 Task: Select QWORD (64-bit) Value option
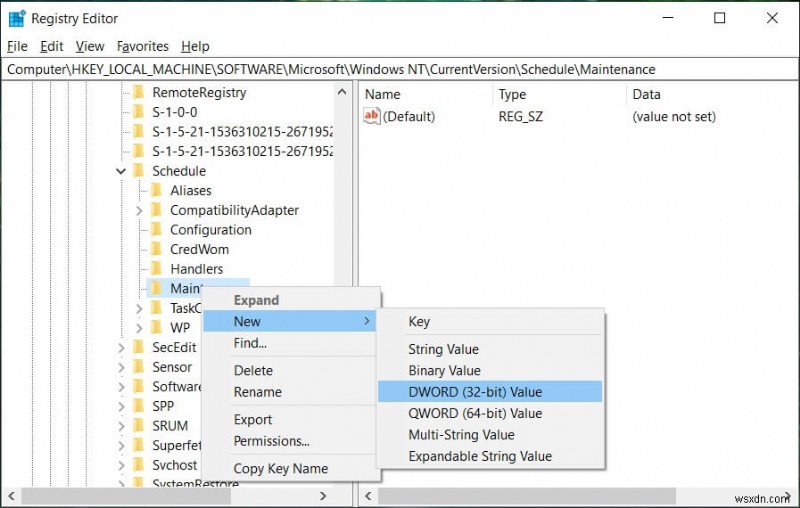pos(475,413)
